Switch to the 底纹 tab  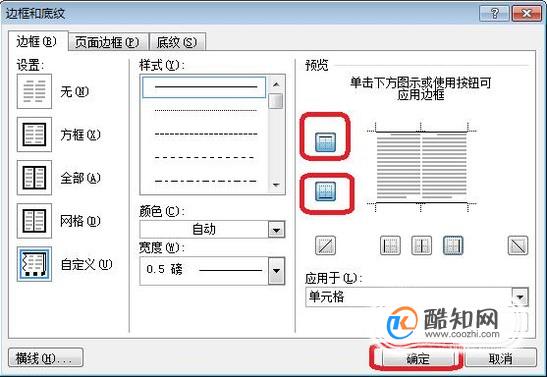(x=177, y=43)
